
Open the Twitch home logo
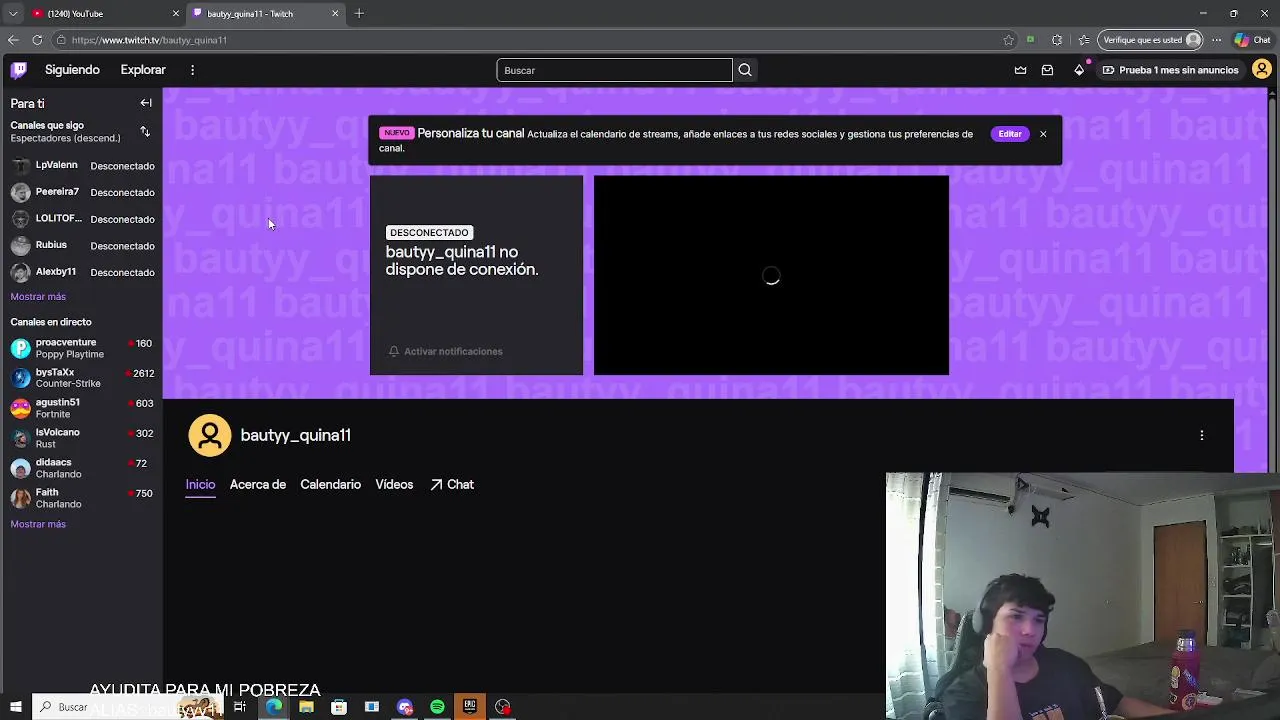(19, 70)
